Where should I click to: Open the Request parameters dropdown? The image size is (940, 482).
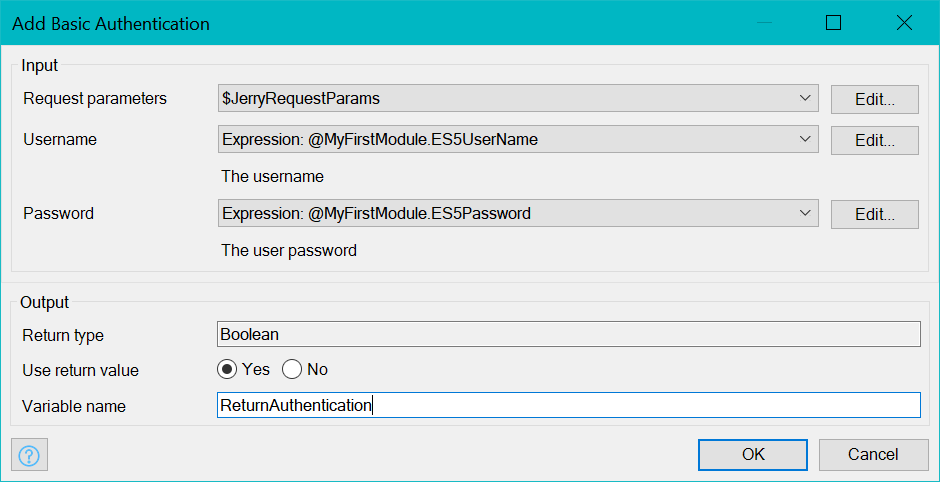click(518, 98)
